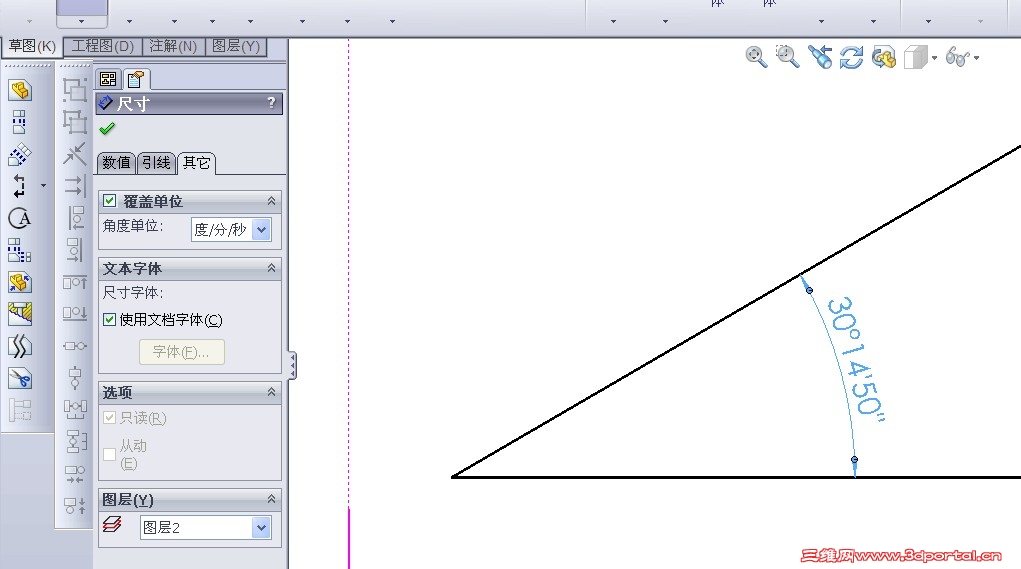Select the Broken-out Section tool
This screenshot has height=569, width=1021.
(20, 314)
